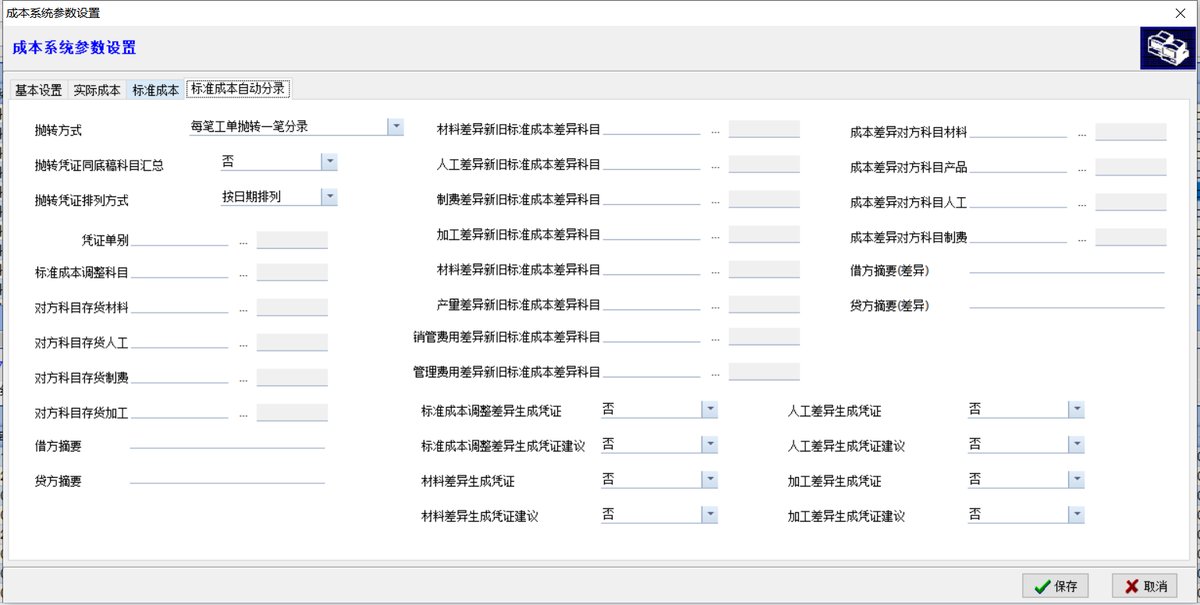The image size is (1200, 605).
Task: Open browse button for 管理费用差异新旧标准成本差异科目
Action: [715, 373]
